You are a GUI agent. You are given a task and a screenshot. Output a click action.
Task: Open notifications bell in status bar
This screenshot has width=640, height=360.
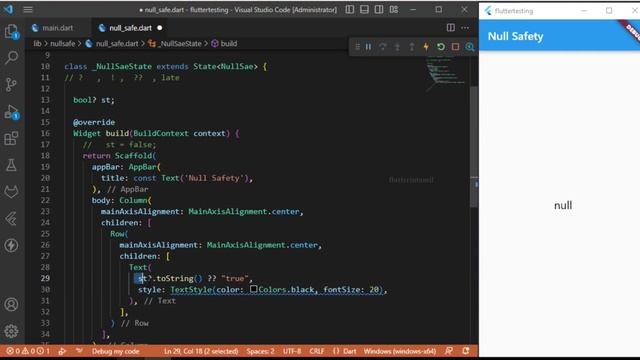466,351
